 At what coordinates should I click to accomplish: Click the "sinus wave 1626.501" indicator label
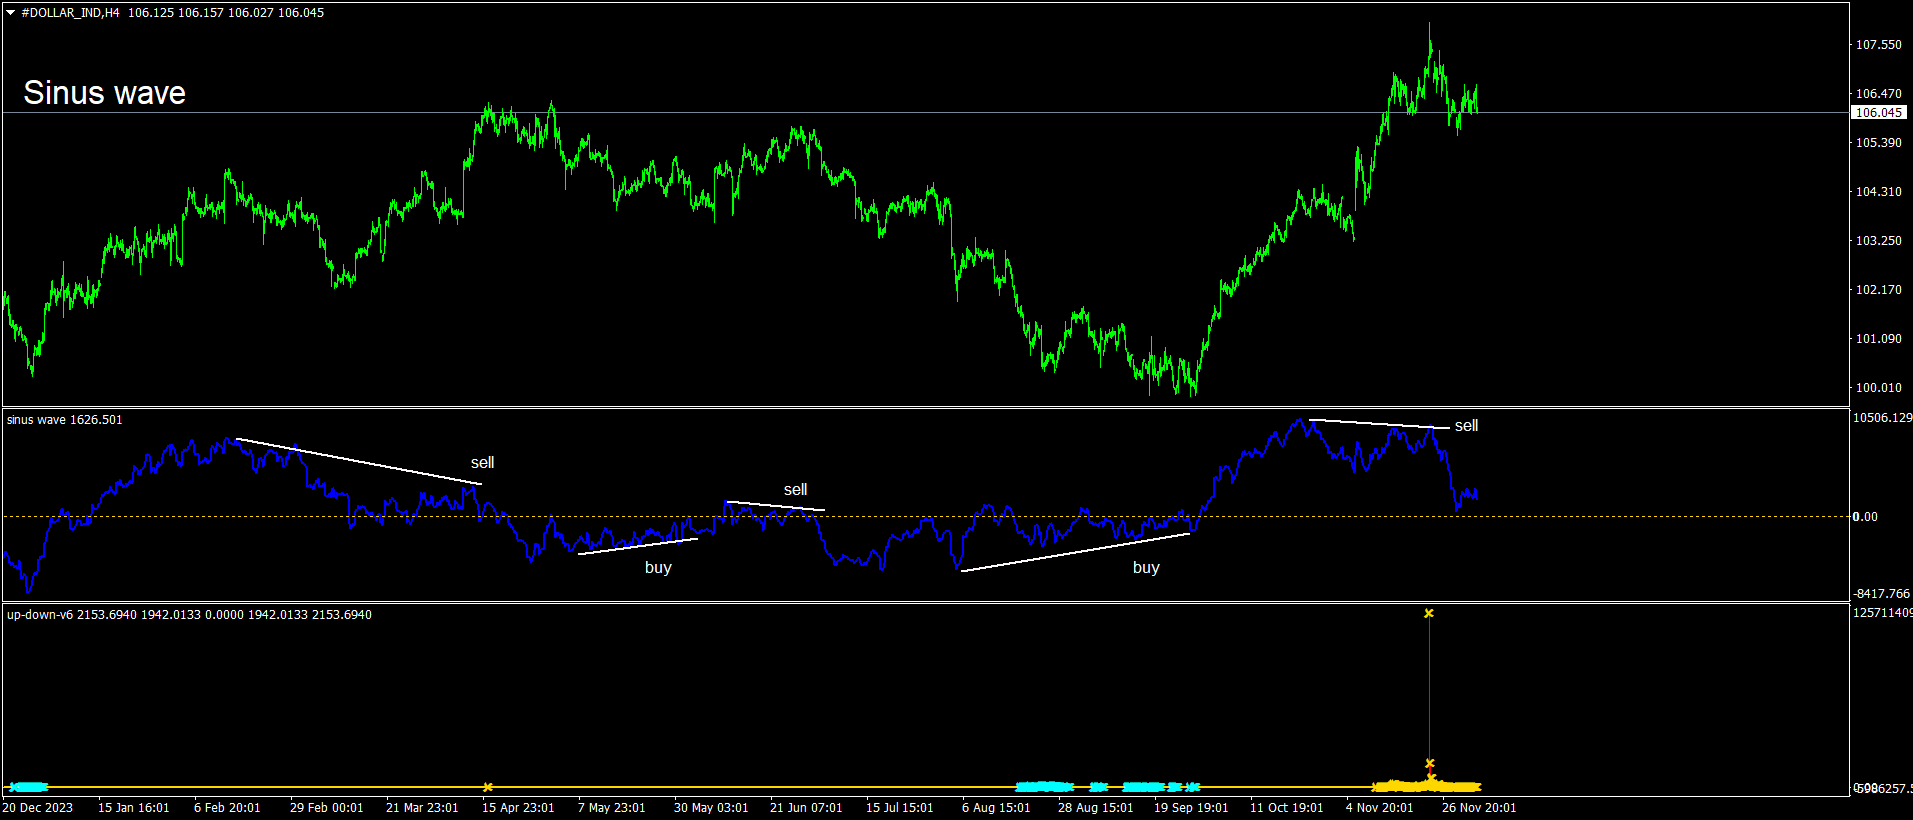(x=65, y=420)
